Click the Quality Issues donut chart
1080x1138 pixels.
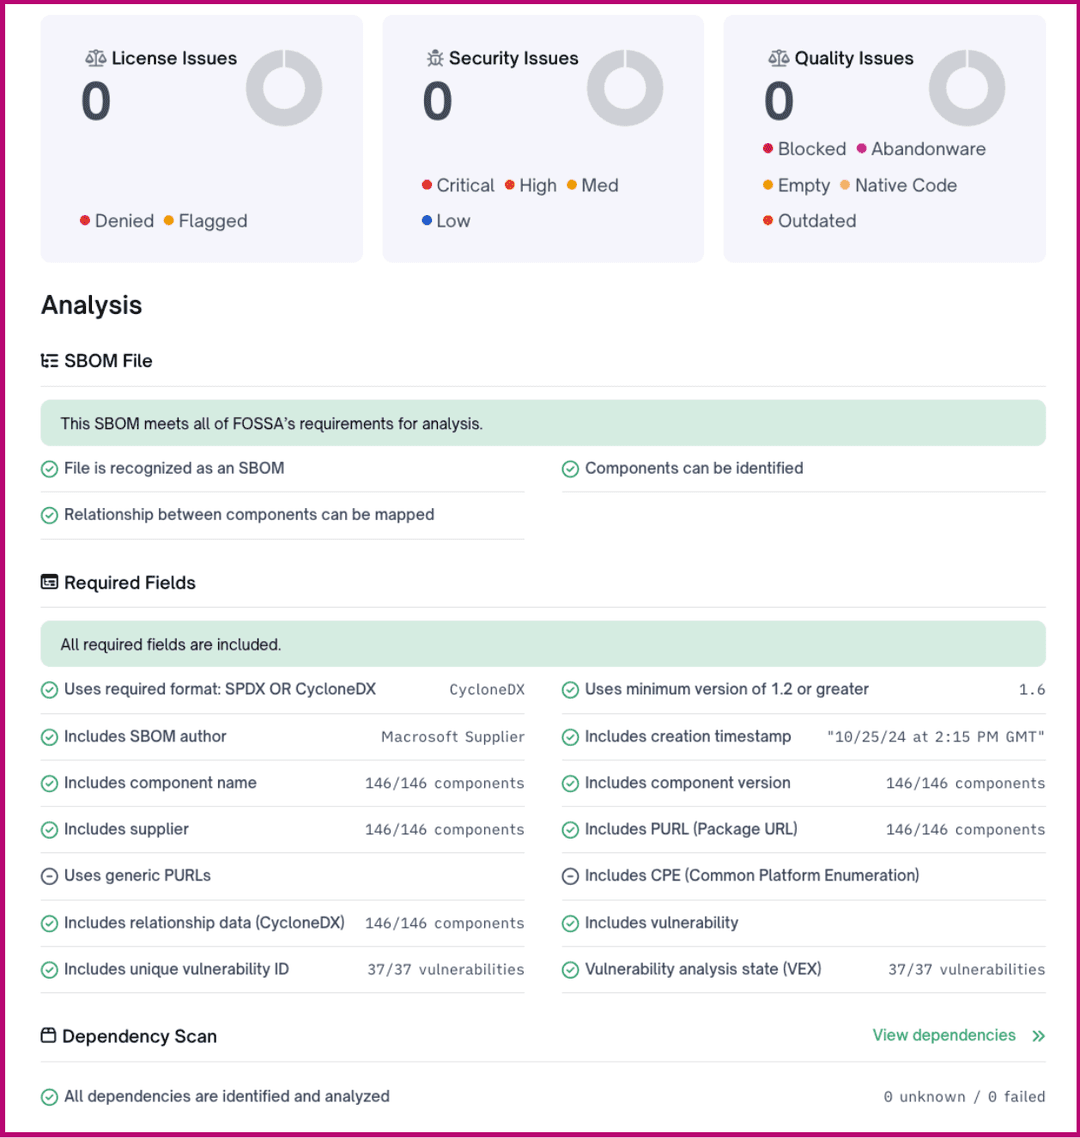[967, 89]
